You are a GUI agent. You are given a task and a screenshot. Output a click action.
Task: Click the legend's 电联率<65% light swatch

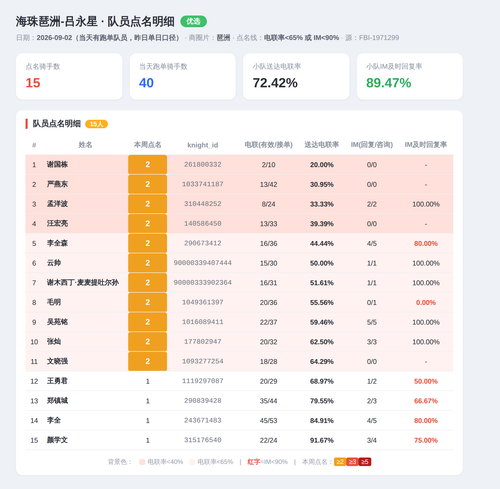pos(192,462)
